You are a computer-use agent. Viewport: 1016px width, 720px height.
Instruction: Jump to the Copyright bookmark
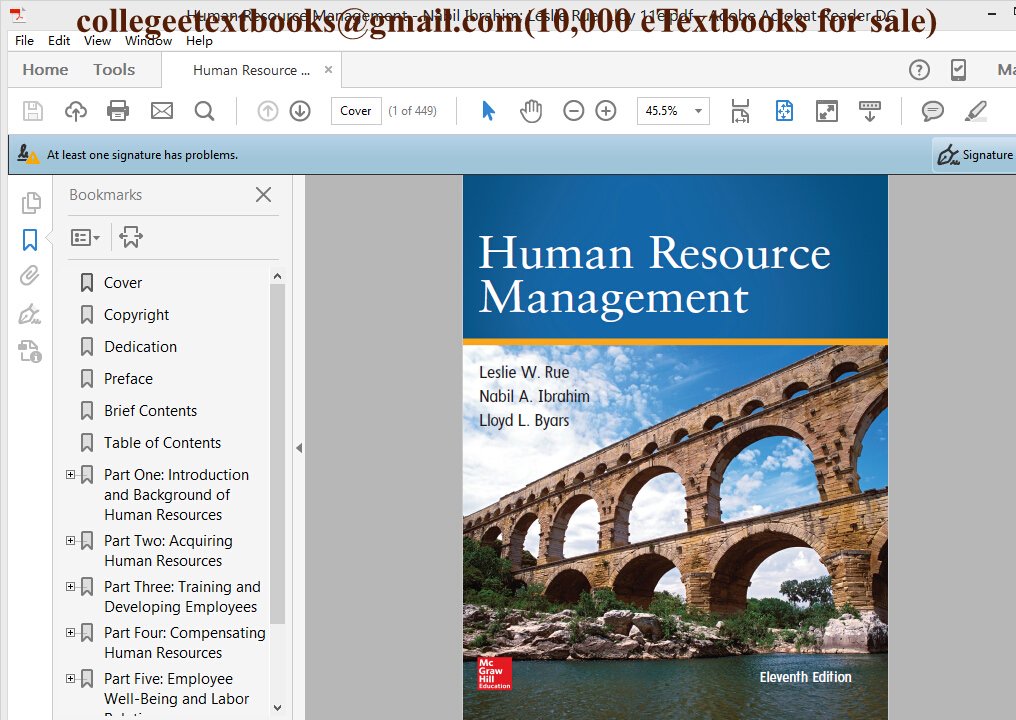136,315
